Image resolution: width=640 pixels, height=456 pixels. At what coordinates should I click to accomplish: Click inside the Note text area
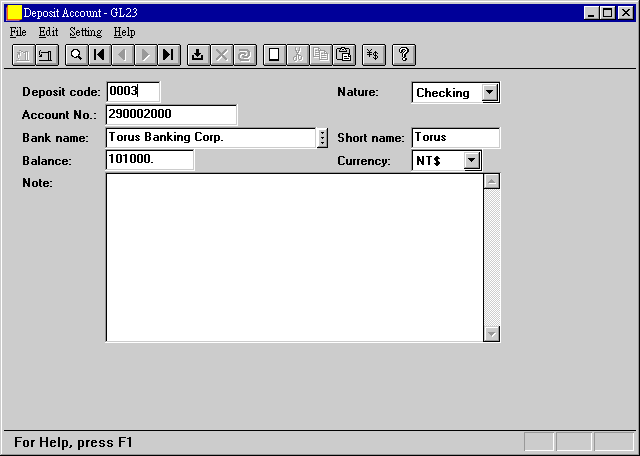[x=294, y=257]
